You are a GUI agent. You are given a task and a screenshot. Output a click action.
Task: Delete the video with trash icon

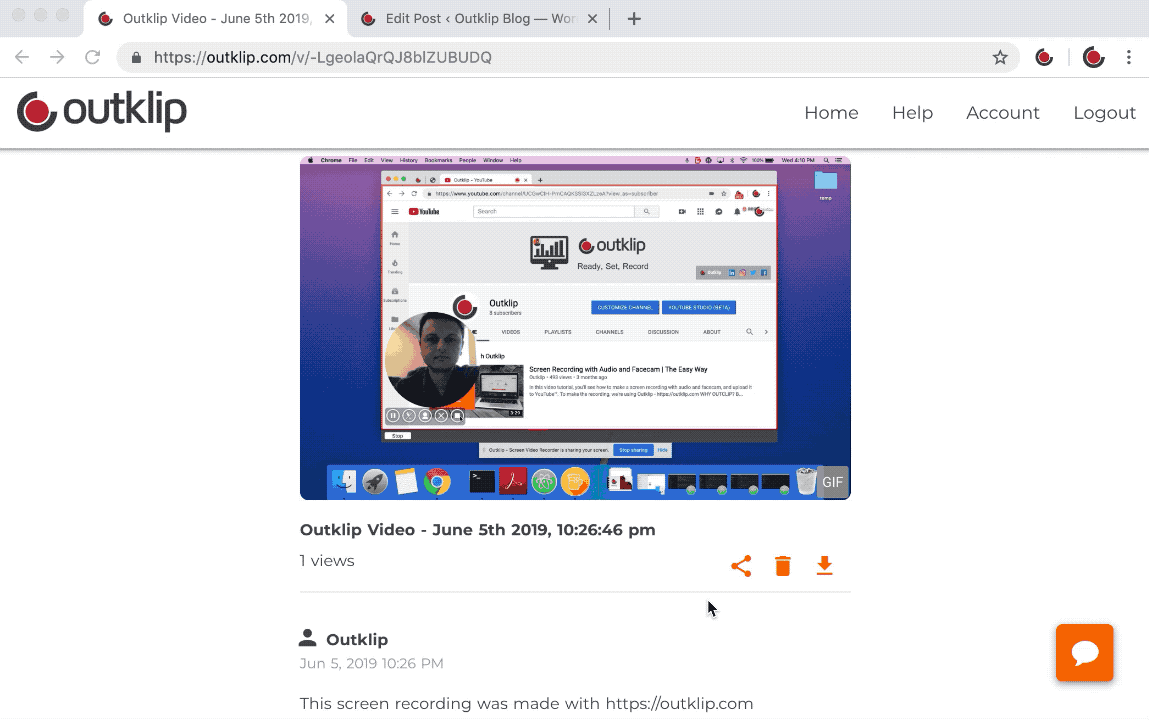(x=783, y=566)
